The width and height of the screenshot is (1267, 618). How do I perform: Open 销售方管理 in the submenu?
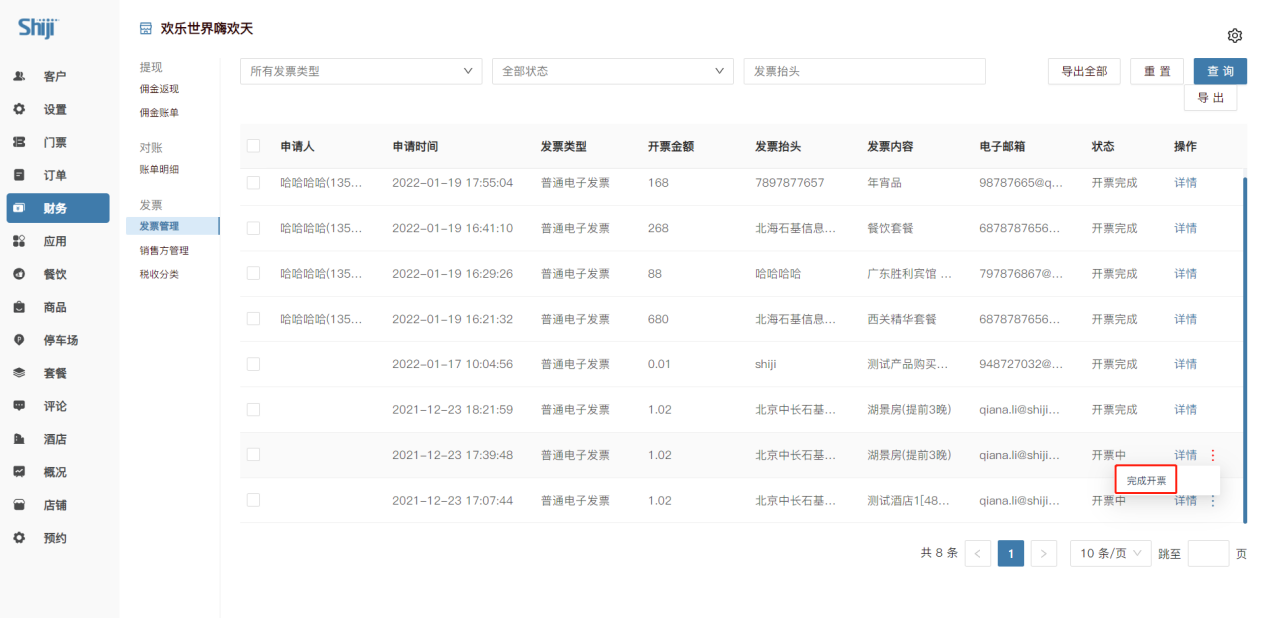[x=164, y=250]
